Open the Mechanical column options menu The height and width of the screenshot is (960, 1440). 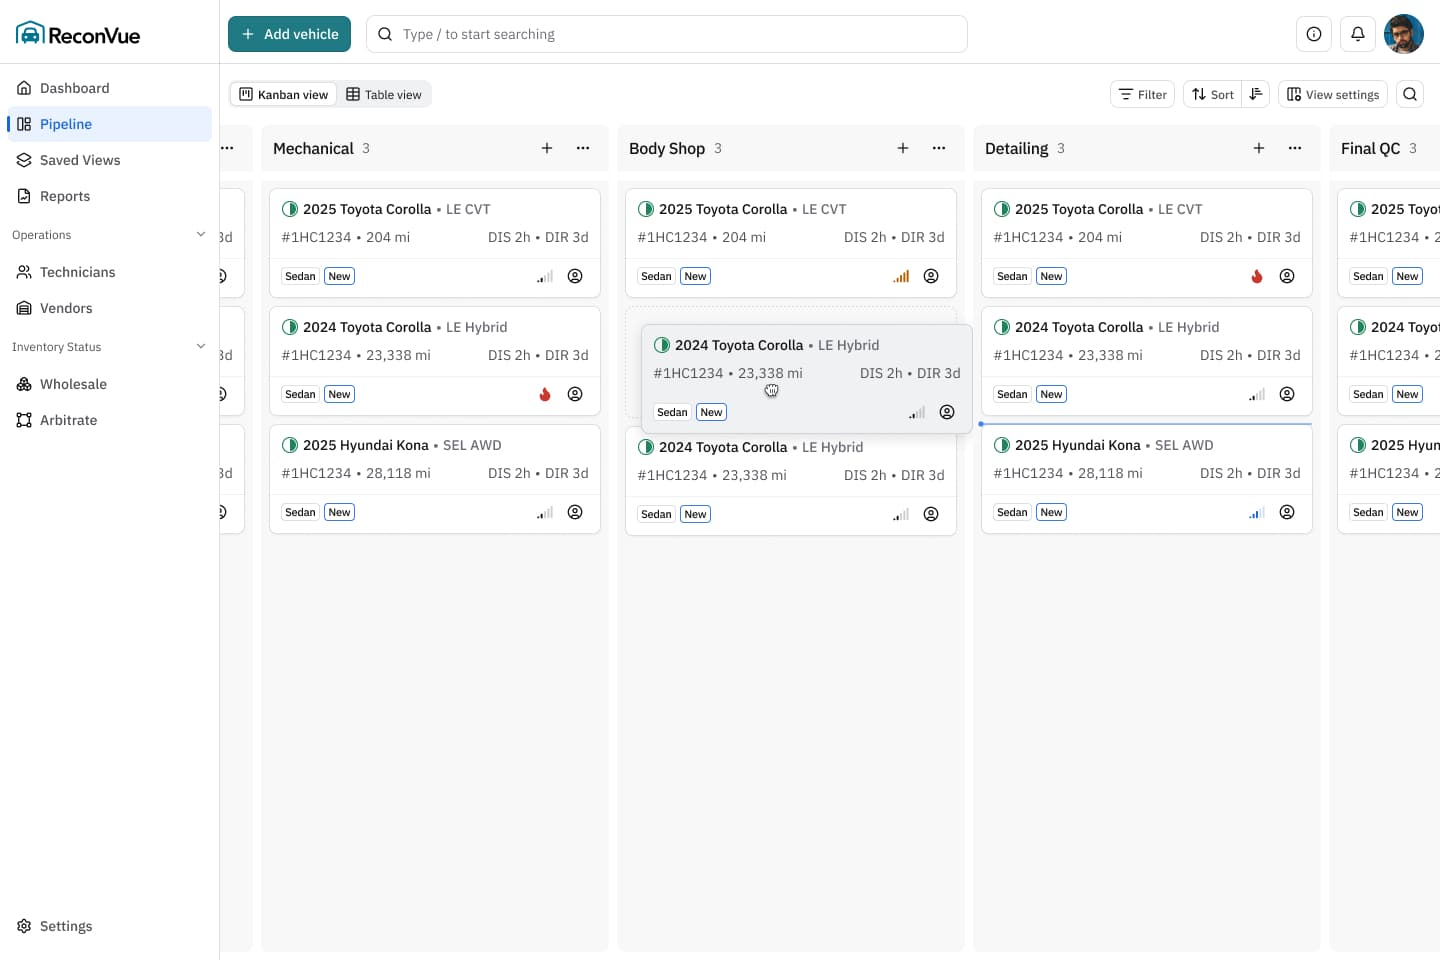(583, 147)
